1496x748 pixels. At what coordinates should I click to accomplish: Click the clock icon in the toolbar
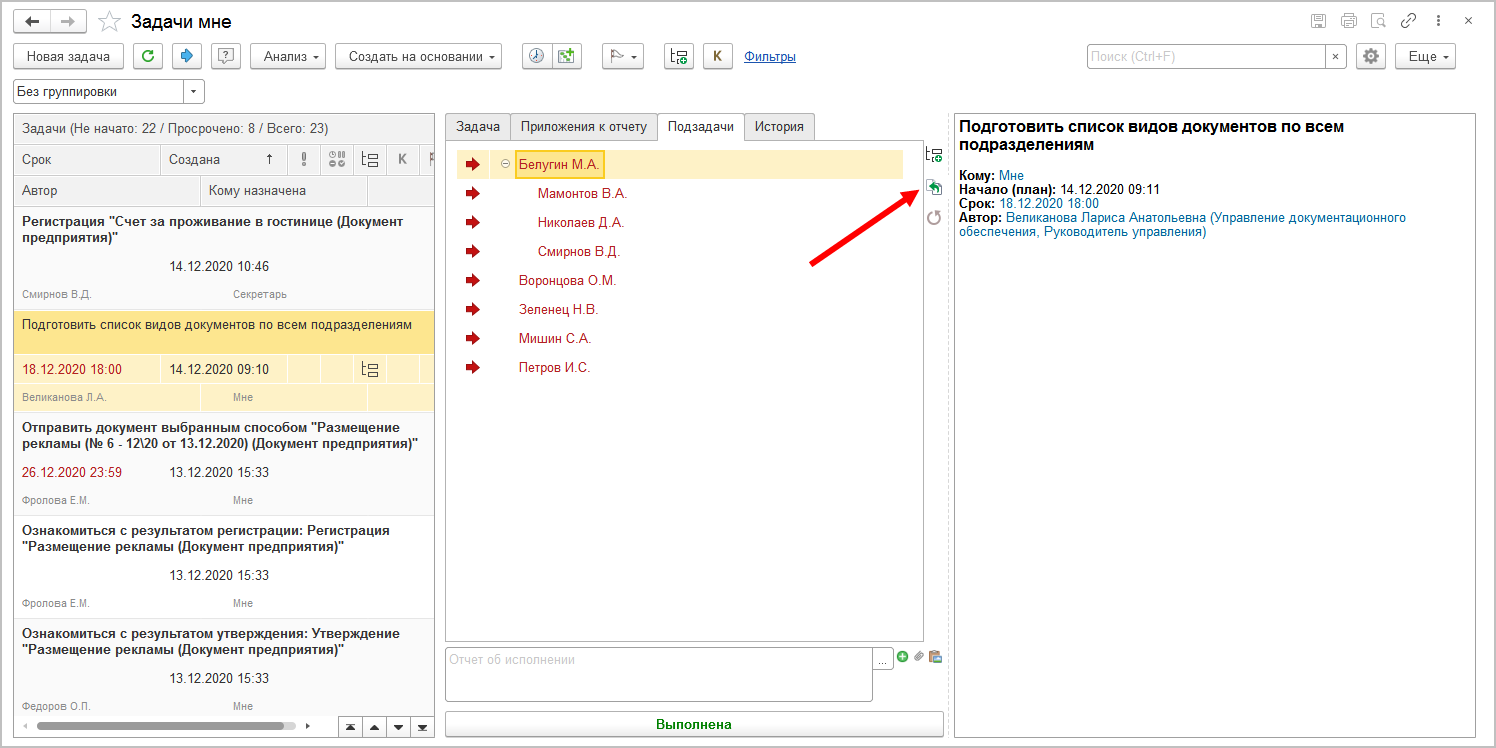tap(537, 57)
